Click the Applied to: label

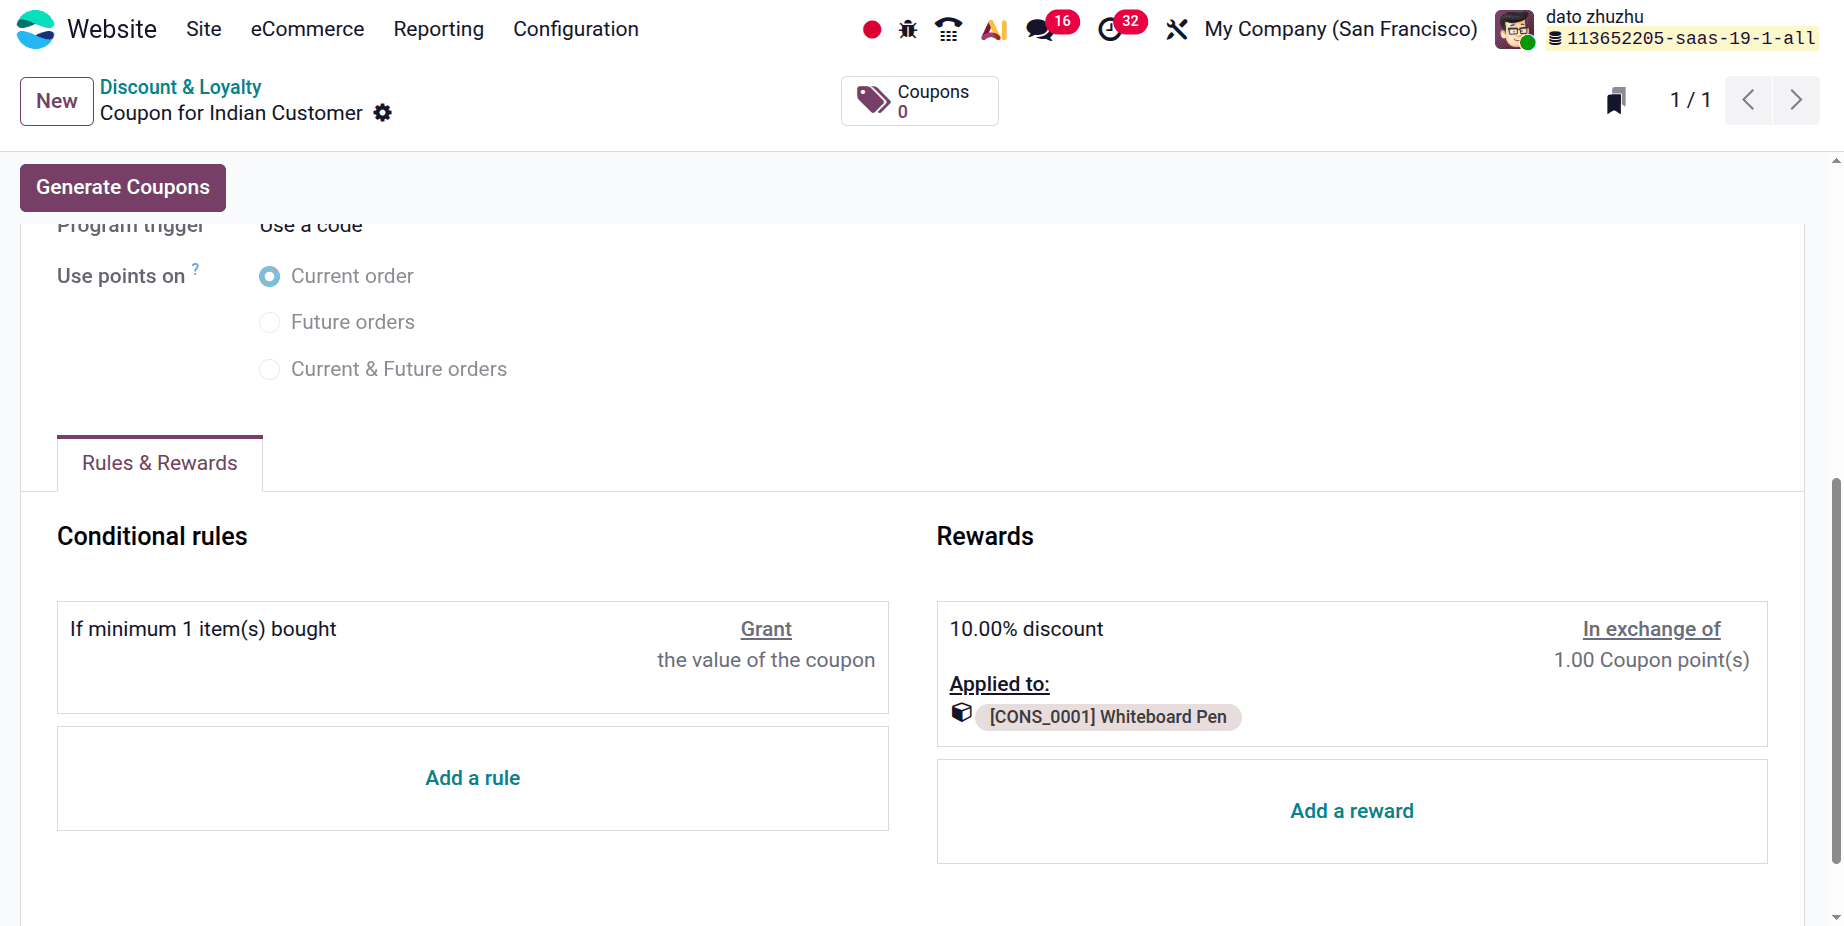[999, 684]
